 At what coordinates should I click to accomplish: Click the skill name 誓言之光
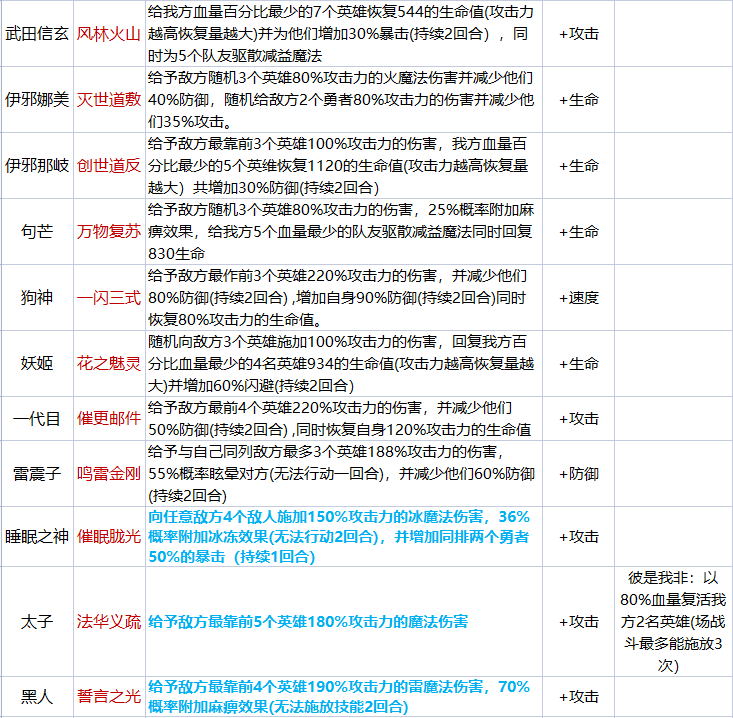109,696
